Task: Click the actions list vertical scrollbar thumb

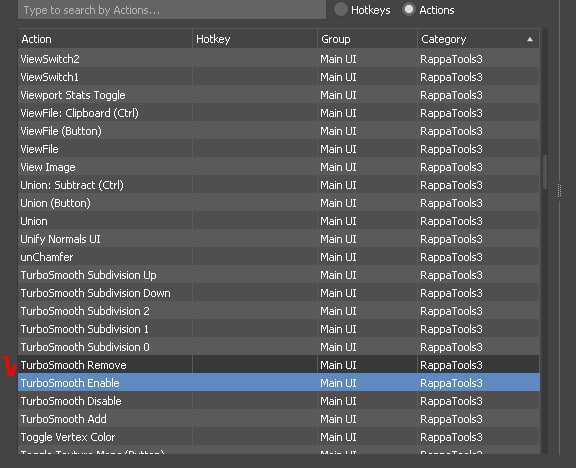Action: pyautogui.click(x=545, y=173)
